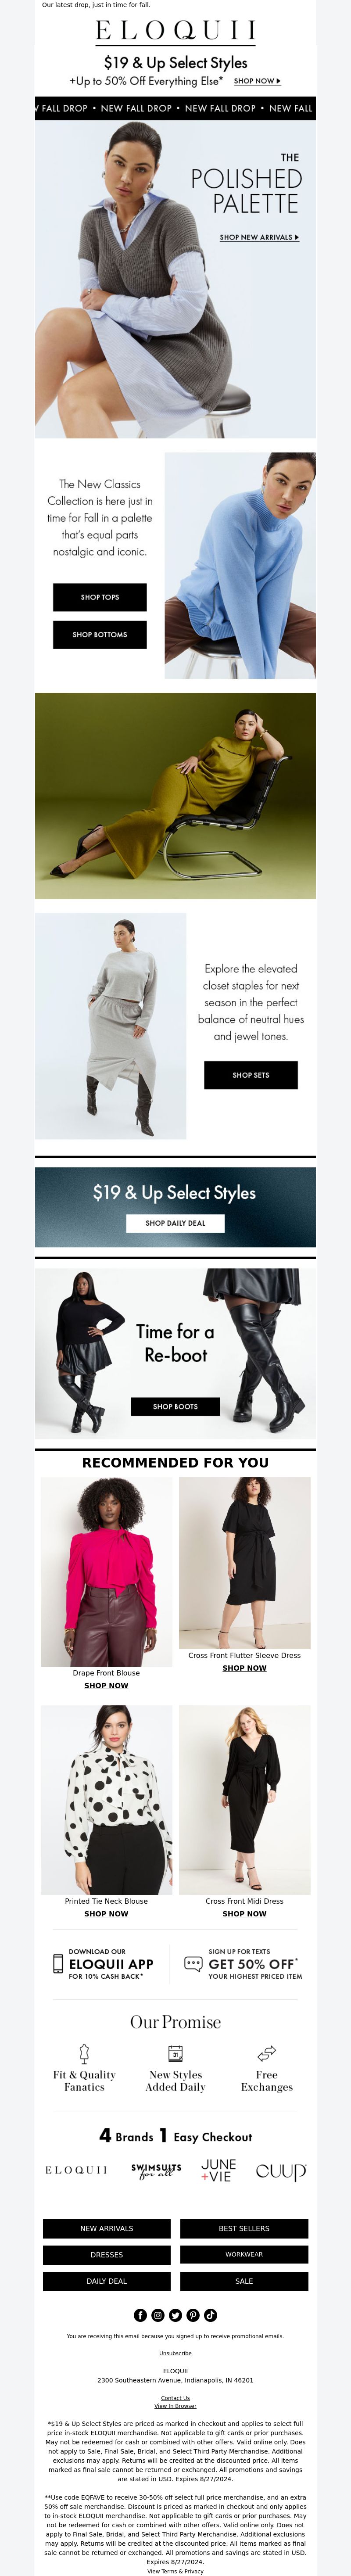Open the Pinterest social icon
Image resolution: width=351 pixels, height=2576 pixels.
point(193,2314)
